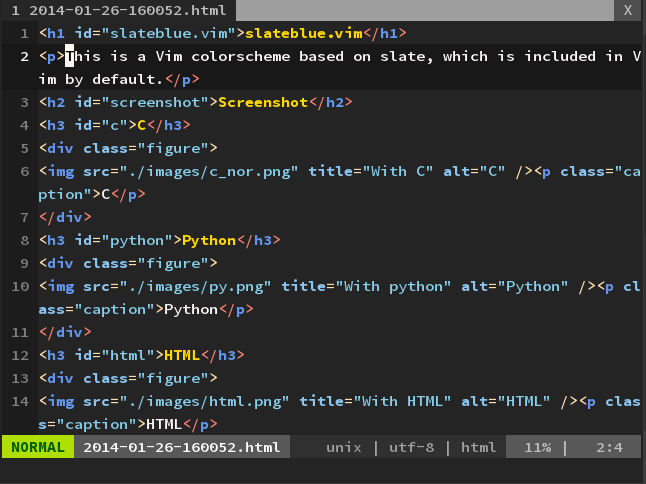Place cursor on word colorscheme

coord(241,56)
